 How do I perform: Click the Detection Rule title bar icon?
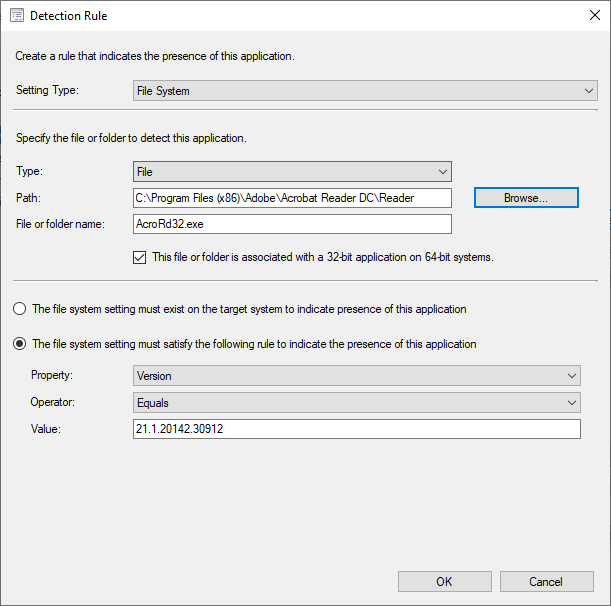(x=16, y=16)
